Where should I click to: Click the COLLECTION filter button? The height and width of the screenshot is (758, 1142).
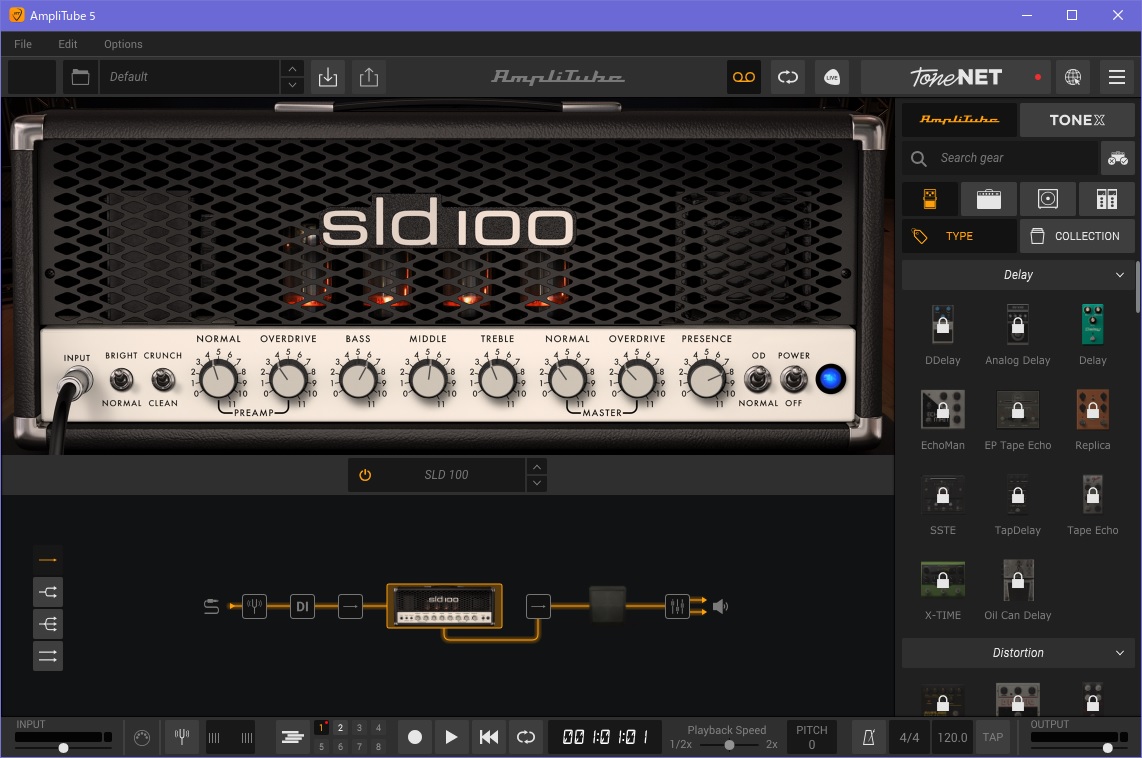pos(1077,236)
